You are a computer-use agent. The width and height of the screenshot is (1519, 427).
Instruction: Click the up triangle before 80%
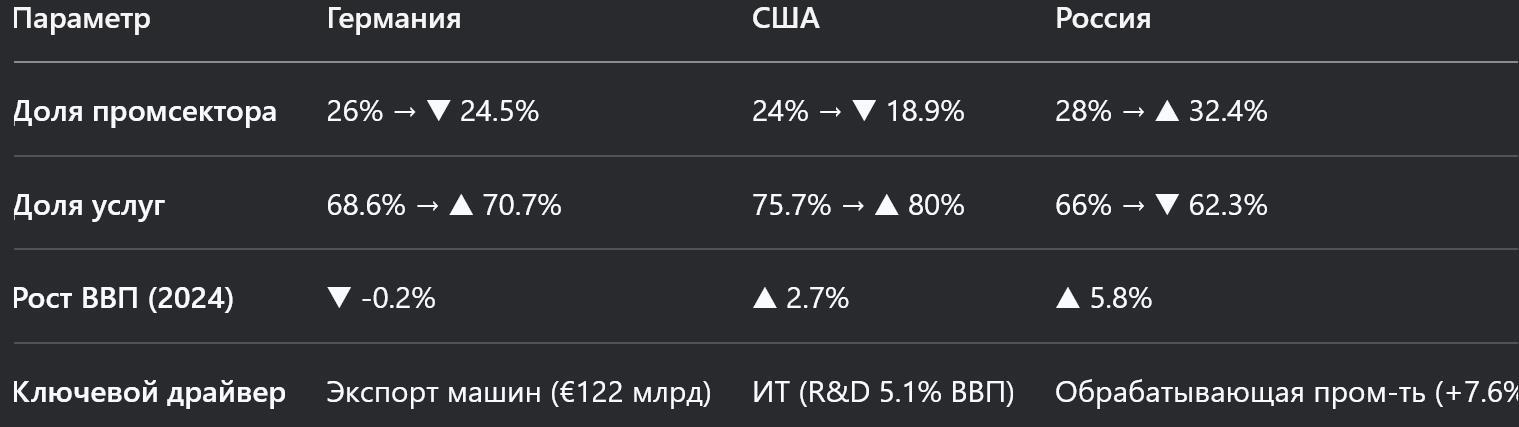(x=886, y=205)
